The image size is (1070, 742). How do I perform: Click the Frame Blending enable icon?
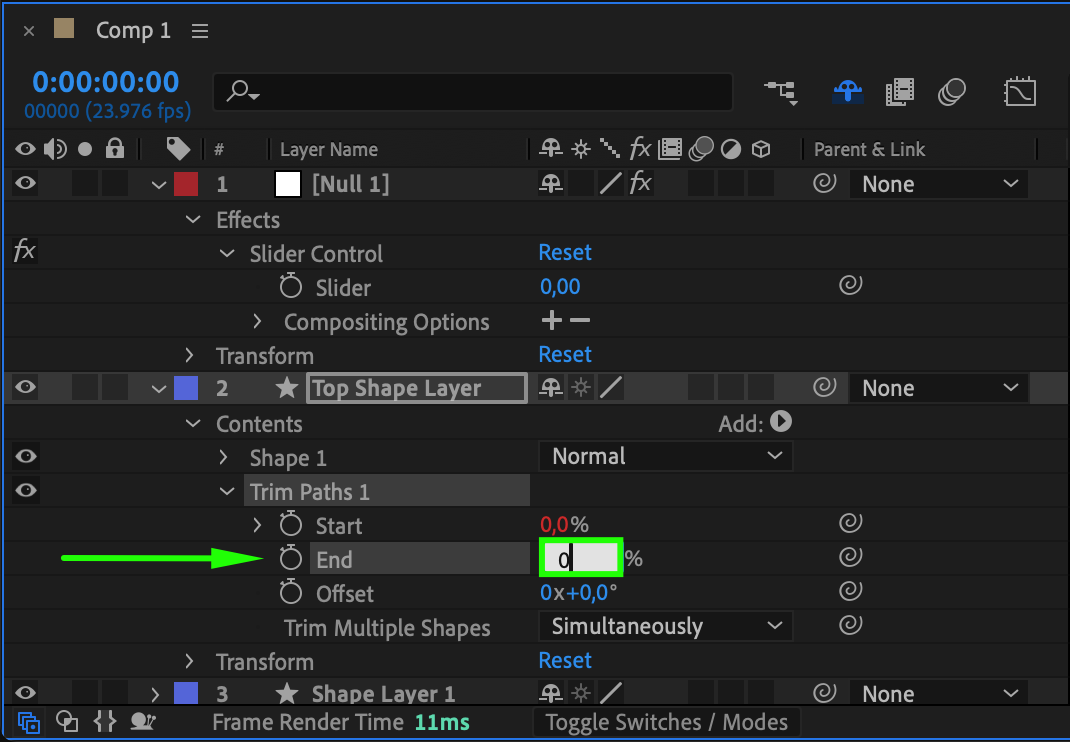pos(900,93)
